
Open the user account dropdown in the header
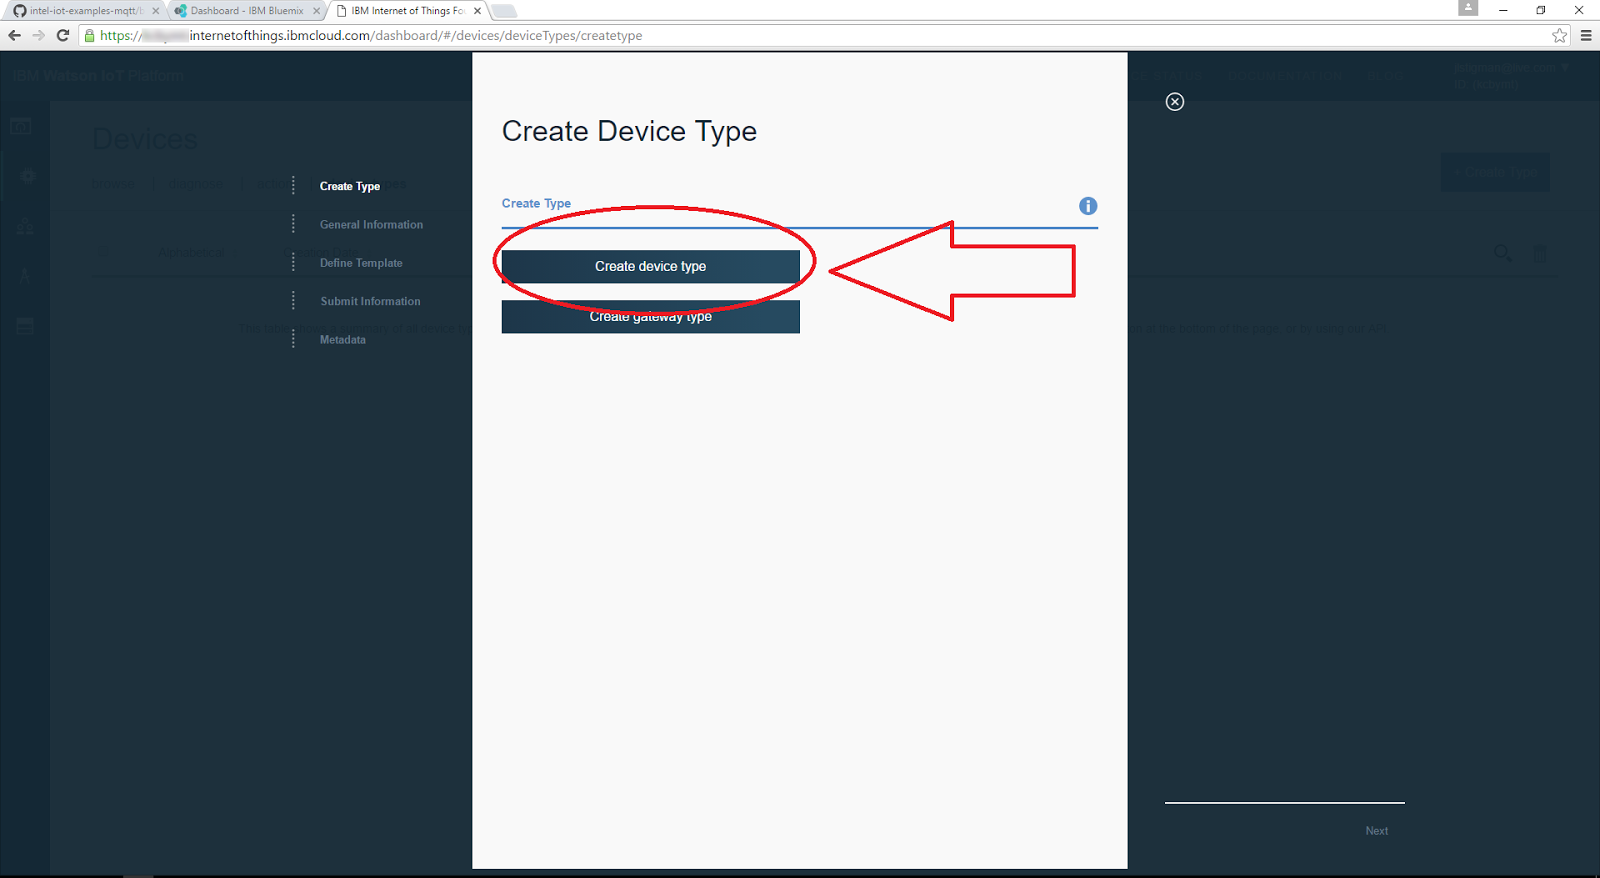coord(1511,75)
